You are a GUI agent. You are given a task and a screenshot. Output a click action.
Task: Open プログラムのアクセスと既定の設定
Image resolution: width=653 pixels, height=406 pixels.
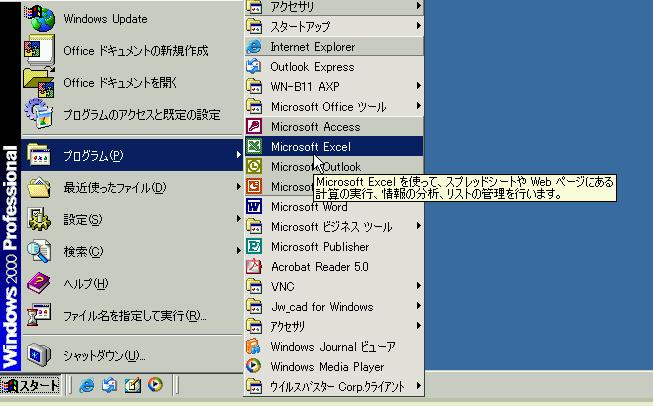point(132,114)
